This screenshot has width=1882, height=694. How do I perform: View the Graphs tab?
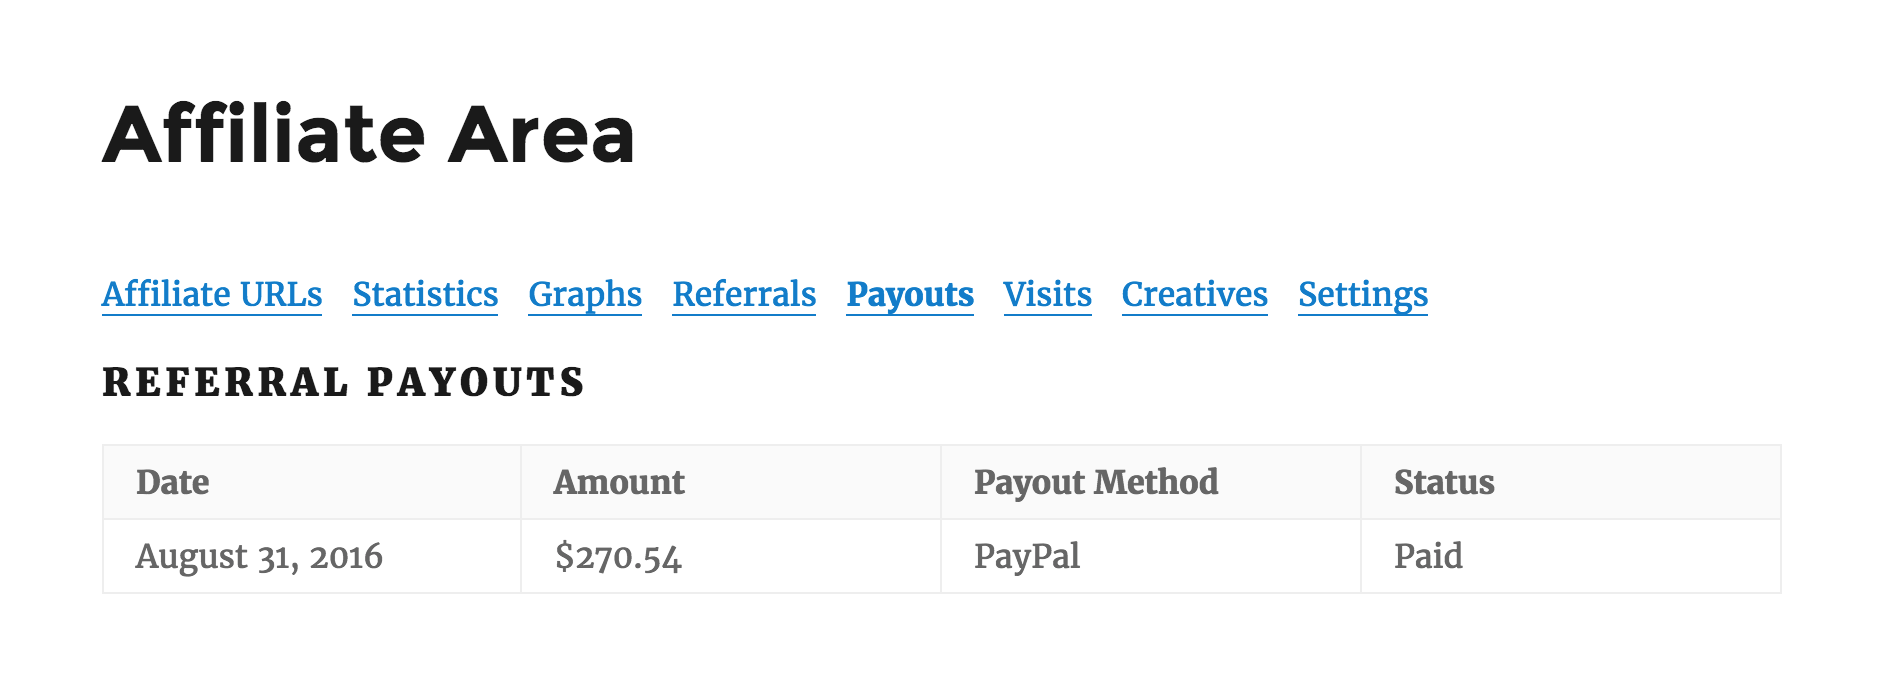tap(585, 294)
